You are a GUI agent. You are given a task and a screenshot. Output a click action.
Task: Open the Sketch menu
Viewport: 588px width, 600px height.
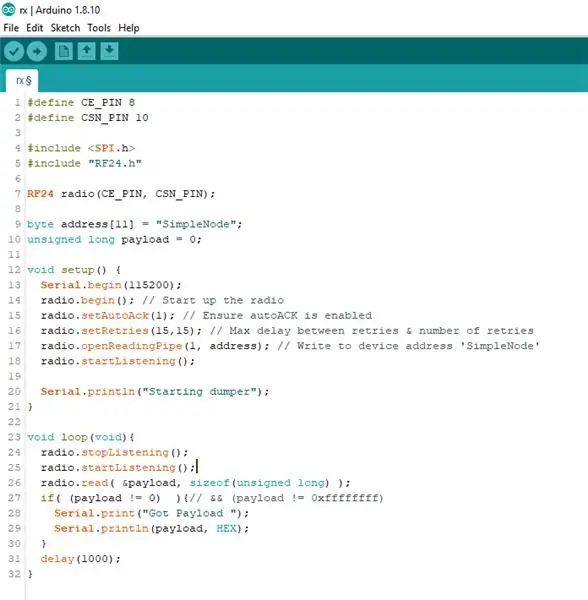(65, 28)
